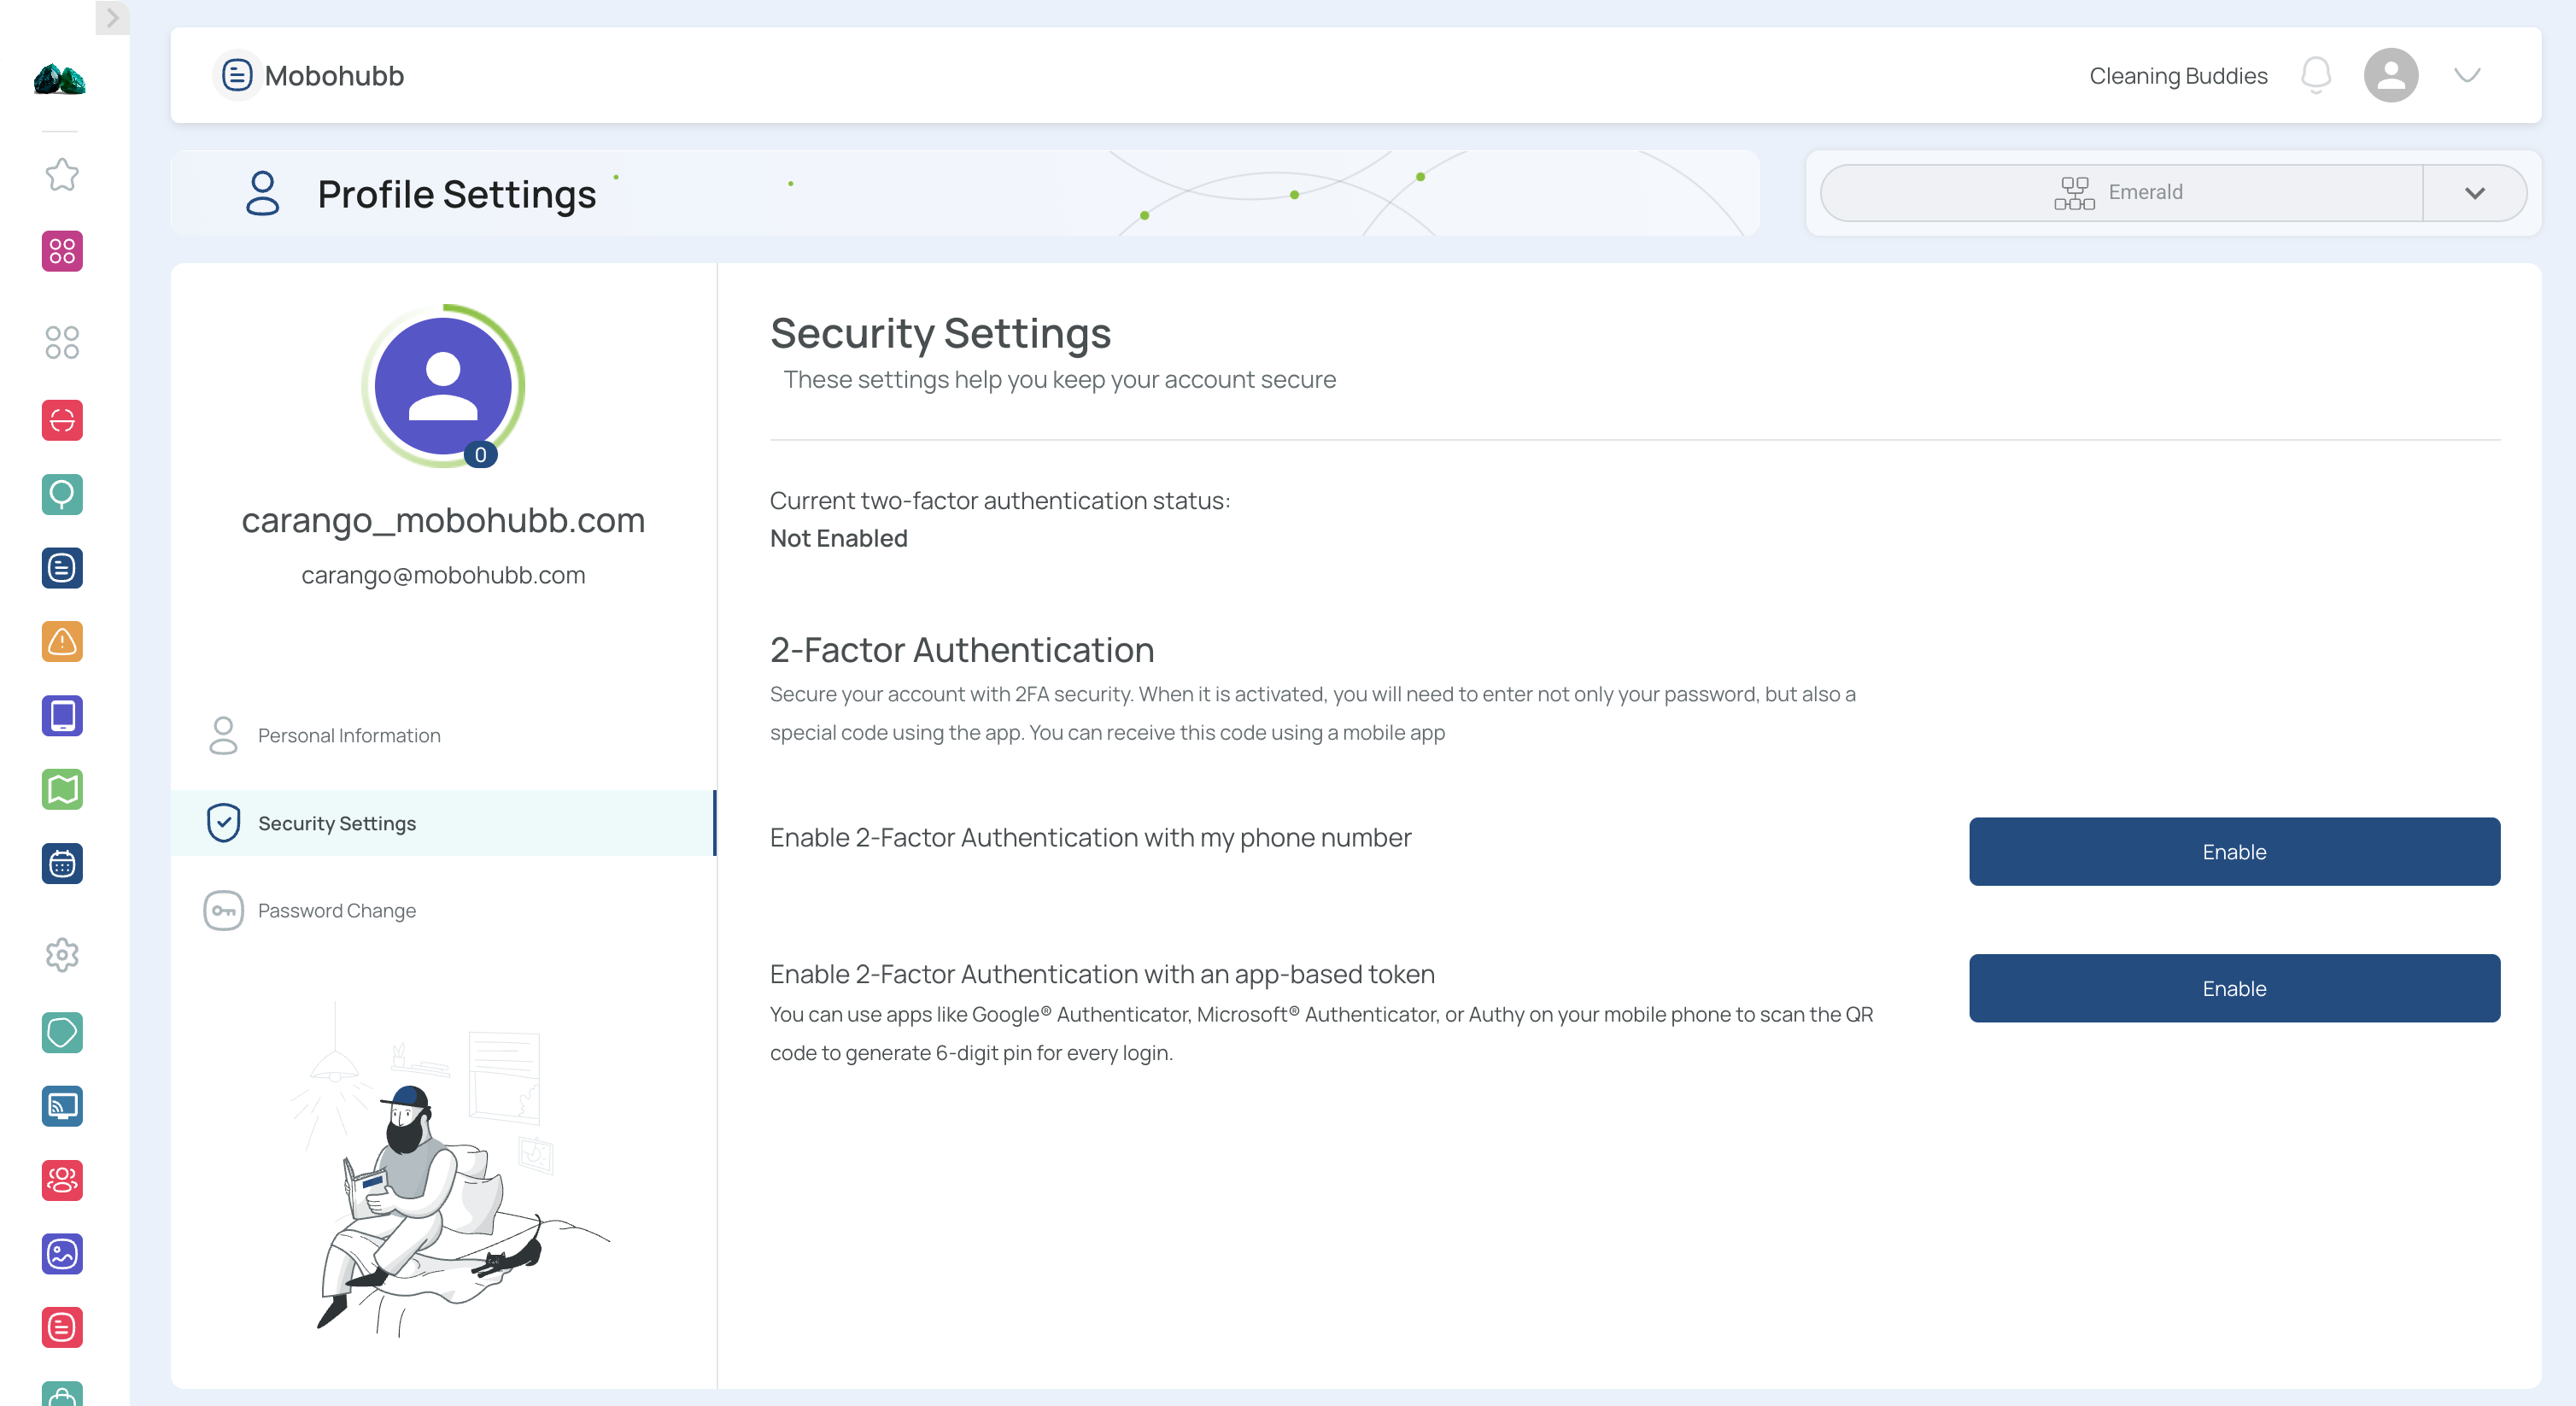Click the Cleaning Buddies organization name
The width and height of the screenshot is (2576, 1406).
pos(2178,76)
